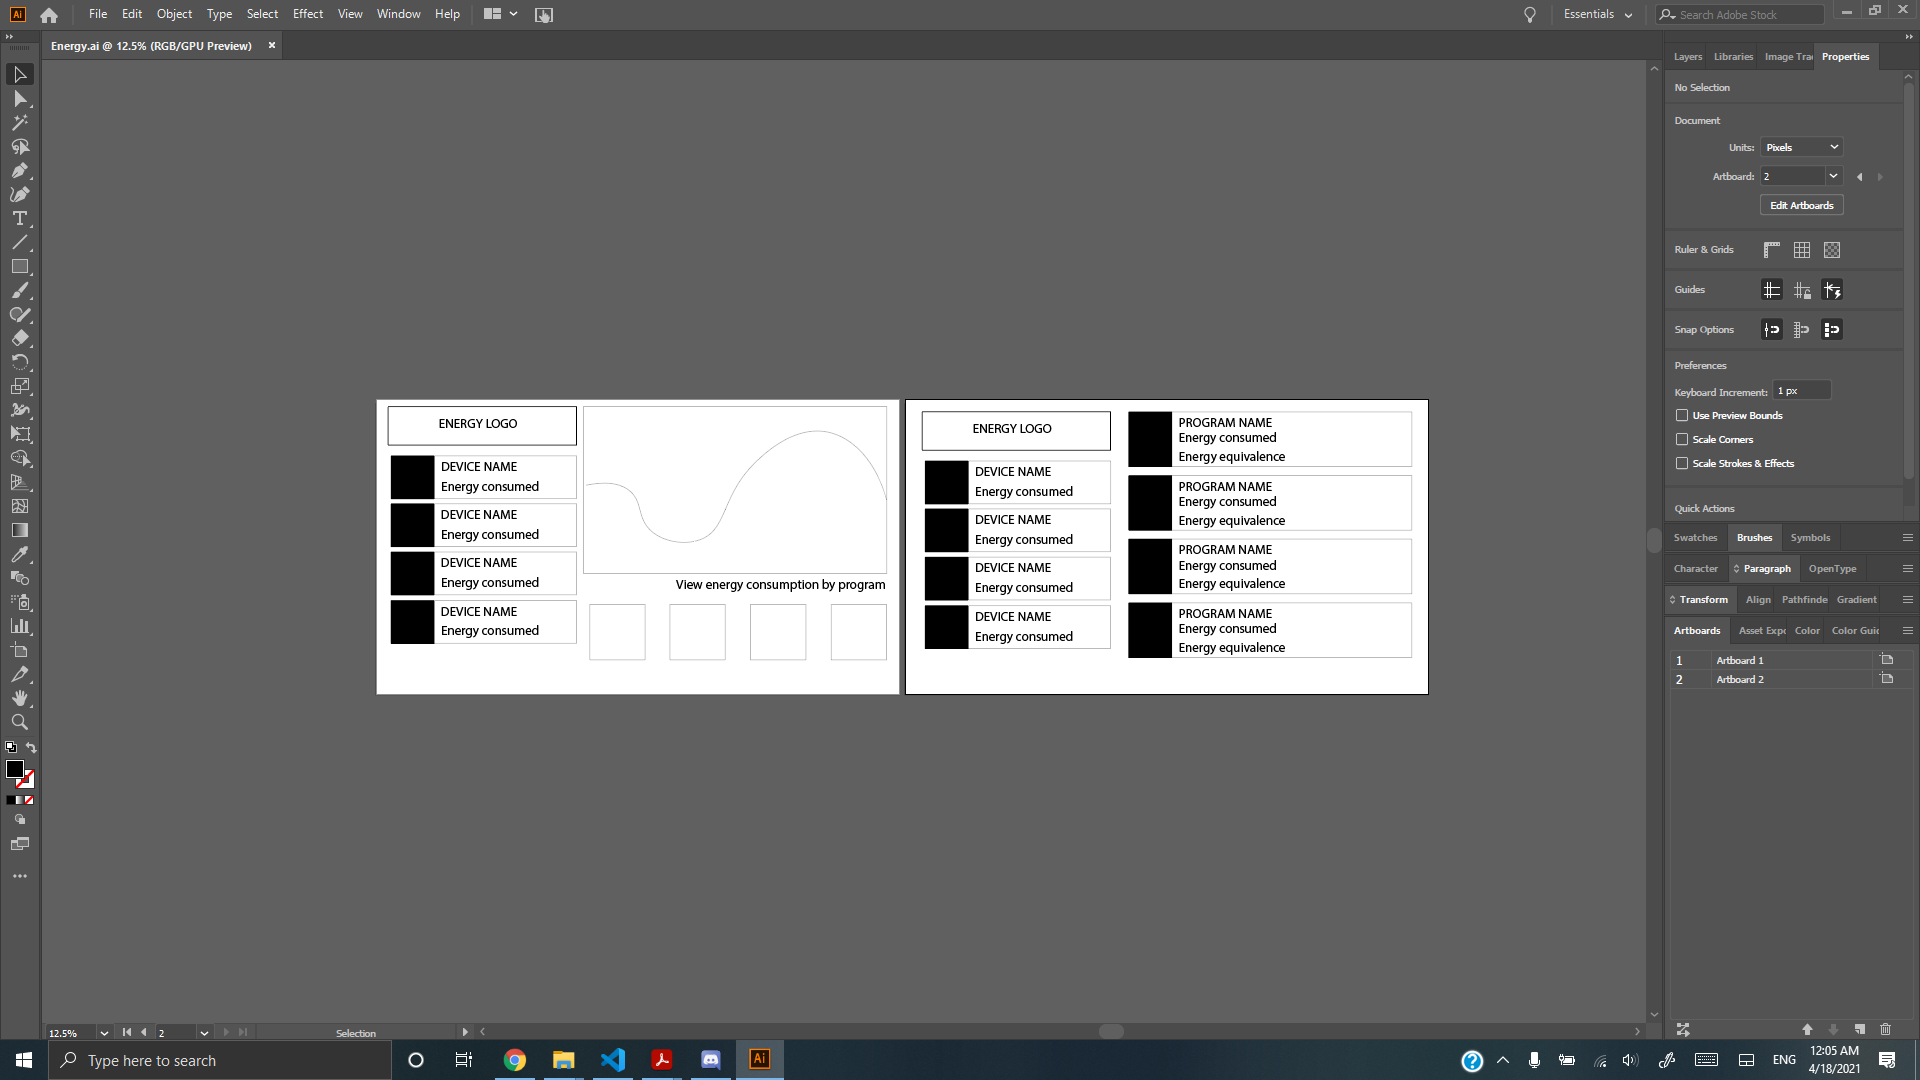This screenshot has width=1920, height=1080.
Task: Select the Direct Selection tool
Action: coord(19,99)
